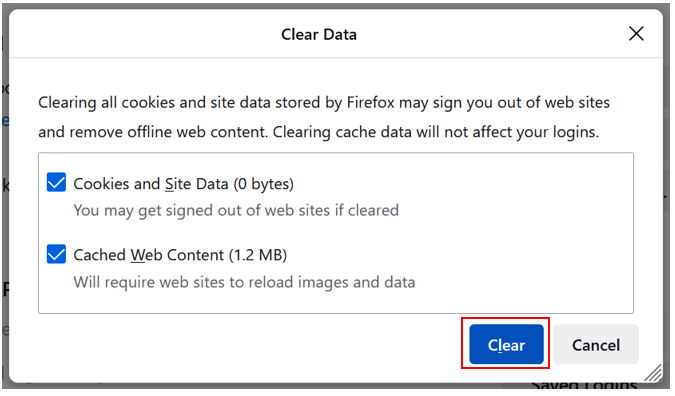Uncheck the Cached Web Content checkbox
Image resolution: width=675 pixels, height=396 pixels.
point(56,254)
